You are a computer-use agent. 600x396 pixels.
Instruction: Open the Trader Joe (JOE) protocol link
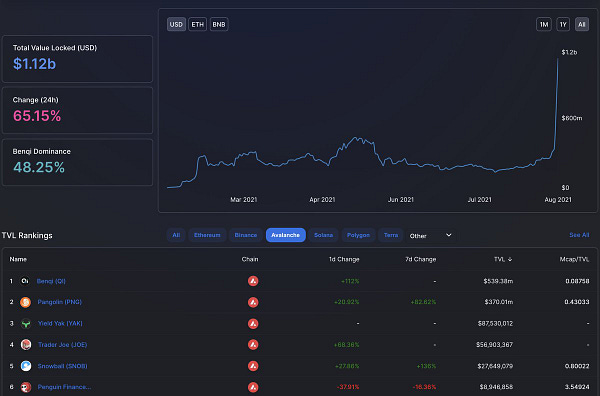(62, 345)
